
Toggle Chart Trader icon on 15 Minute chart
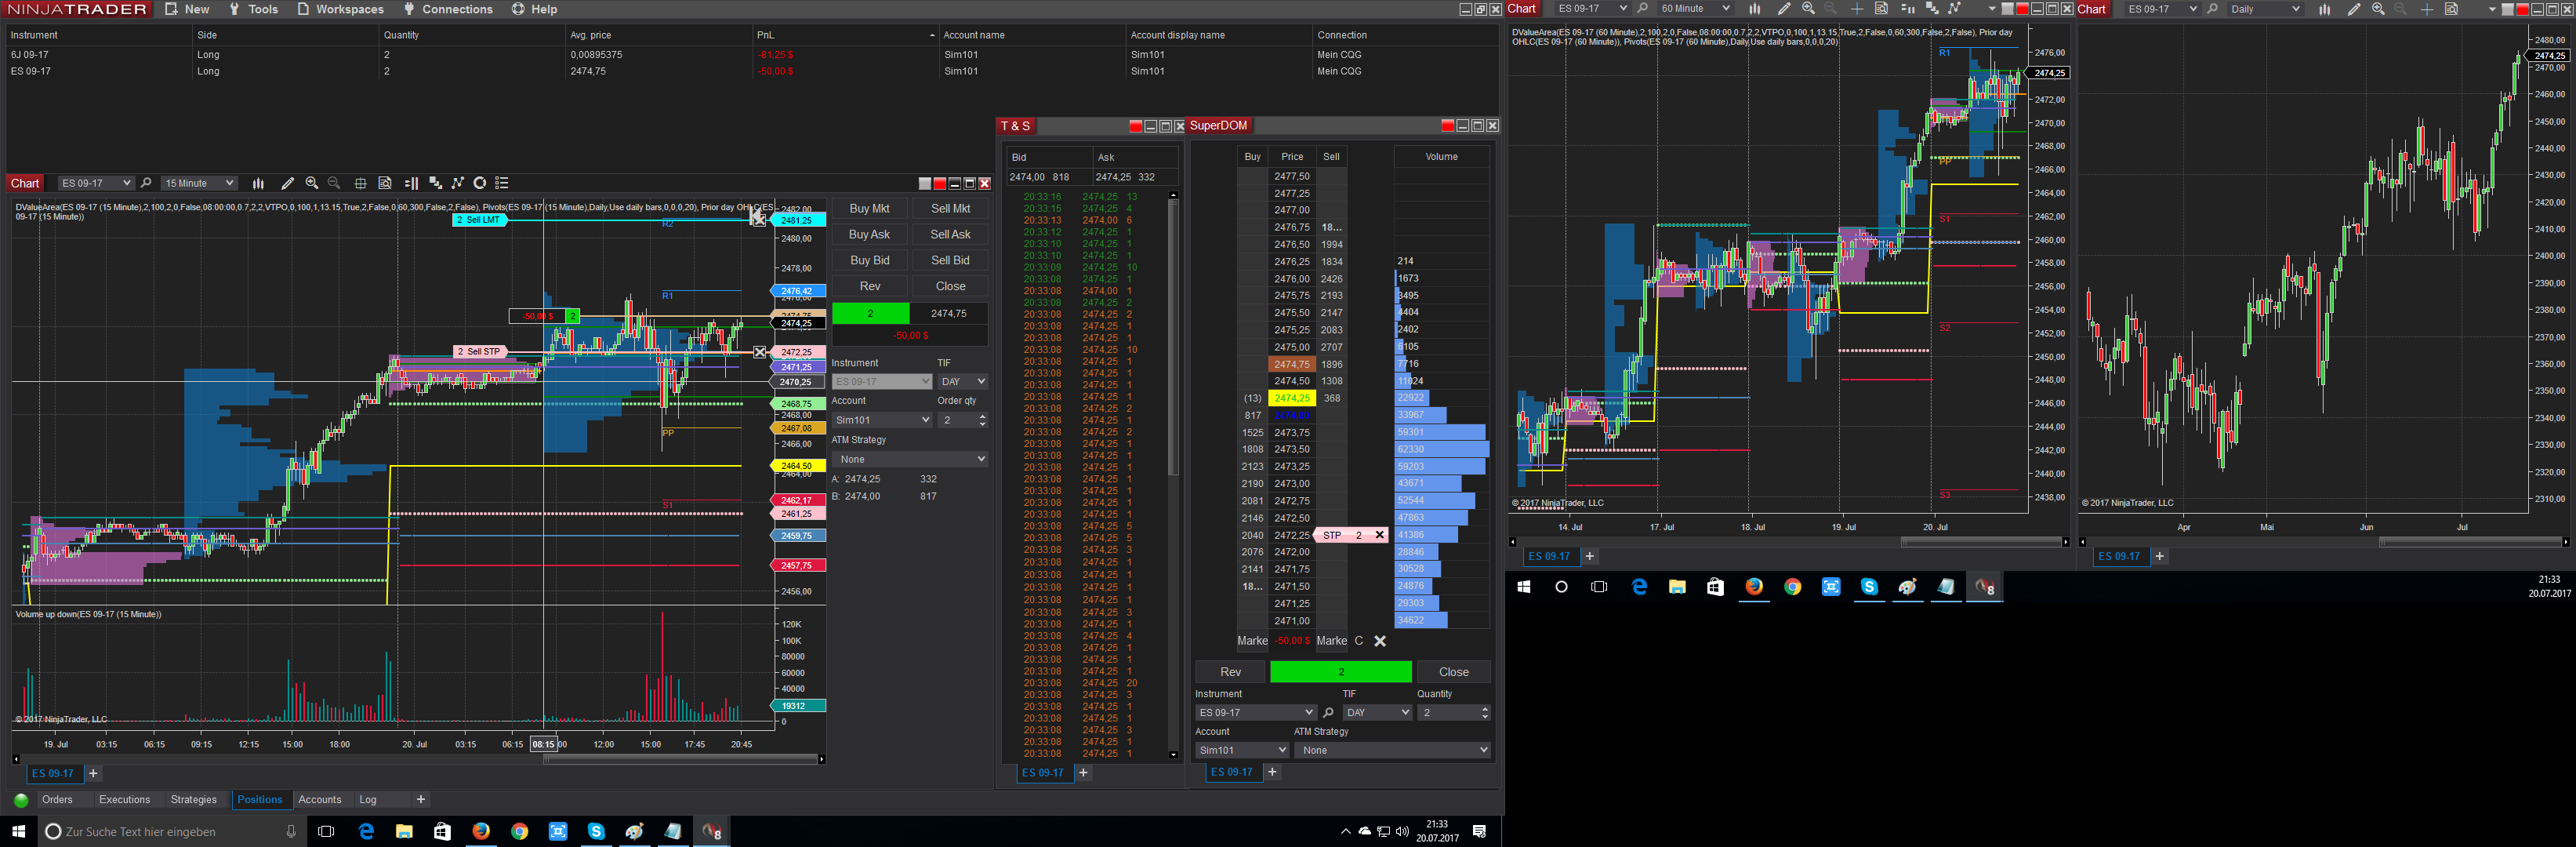[x=411, y=183]
